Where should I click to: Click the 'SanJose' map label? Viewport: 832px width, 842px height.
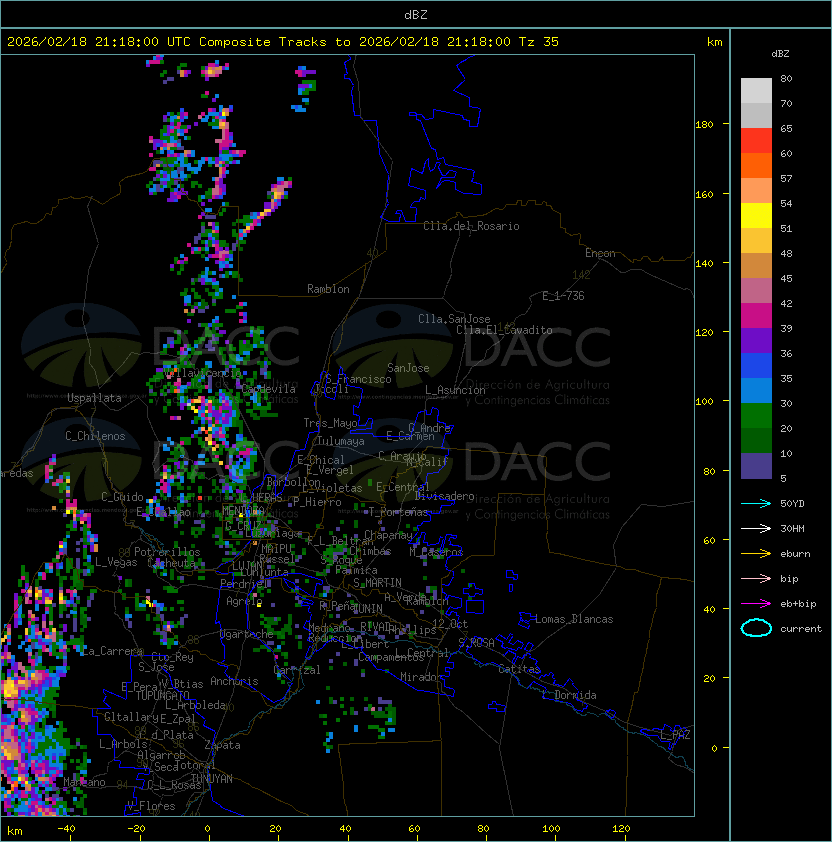coord(408,368)
